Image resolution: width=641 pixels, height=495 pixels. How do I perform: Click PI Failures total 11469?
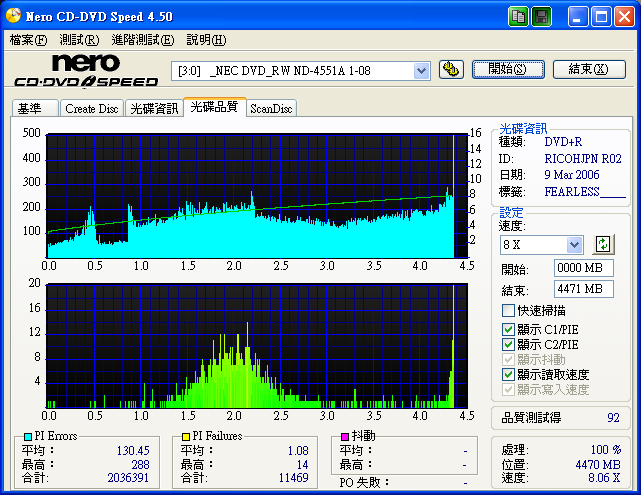tap(294, 478)
